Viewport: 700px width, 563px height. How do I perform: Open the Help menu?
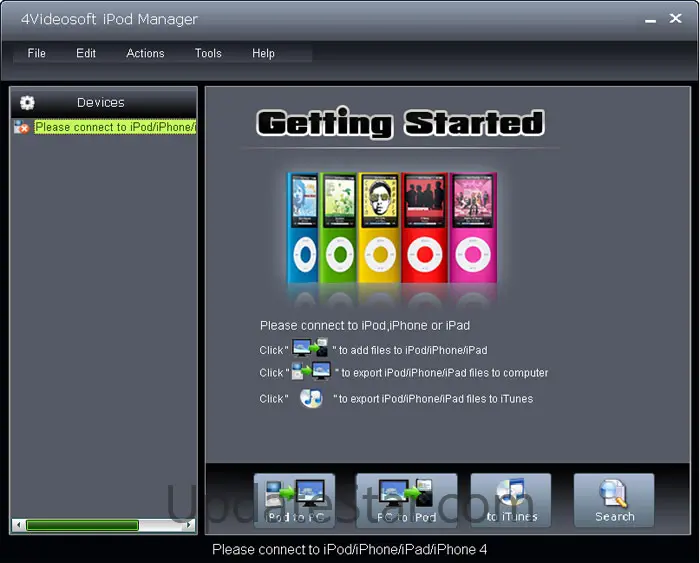point(263,53)
